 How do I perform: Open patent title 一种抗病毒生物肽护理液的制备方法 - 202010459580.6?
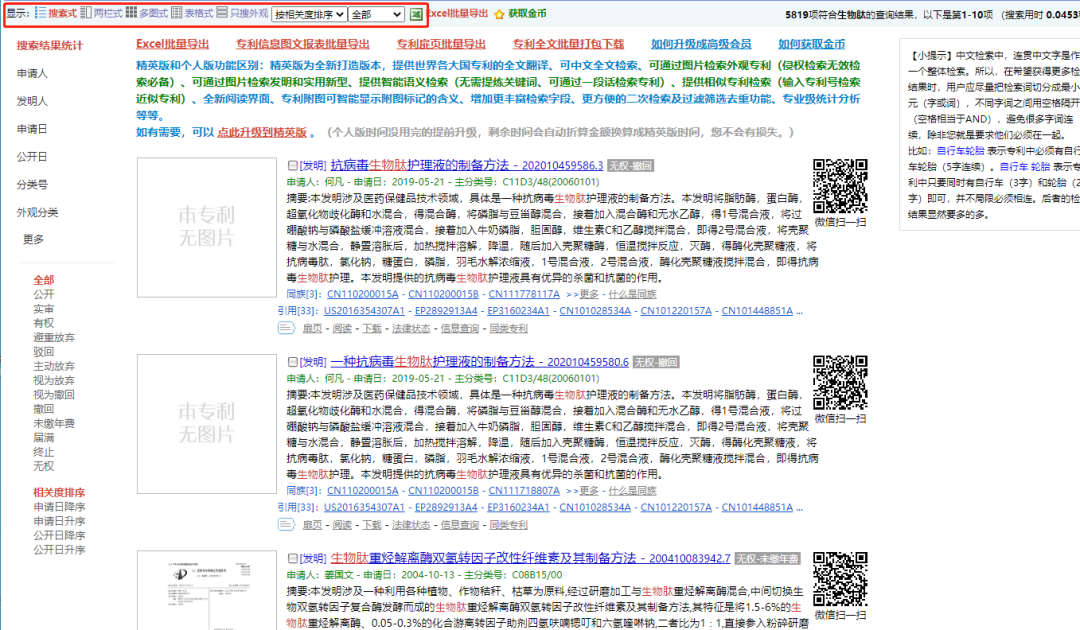point(479,361)
